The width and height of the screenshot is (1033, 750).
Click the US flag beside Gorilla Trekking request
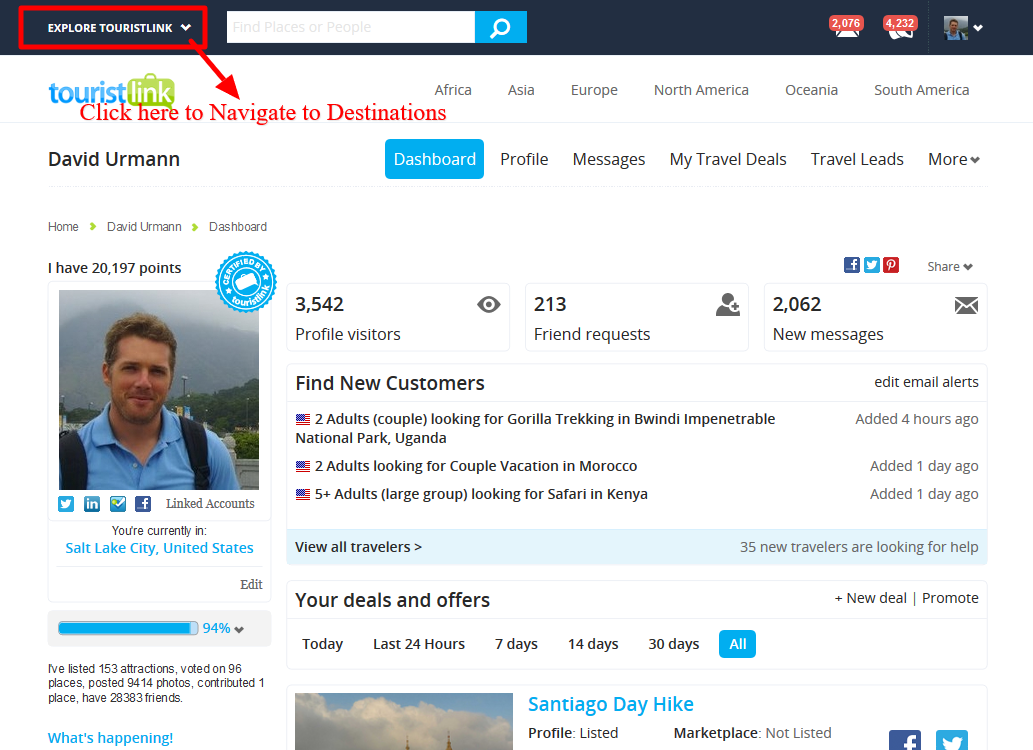coord(303,419)
